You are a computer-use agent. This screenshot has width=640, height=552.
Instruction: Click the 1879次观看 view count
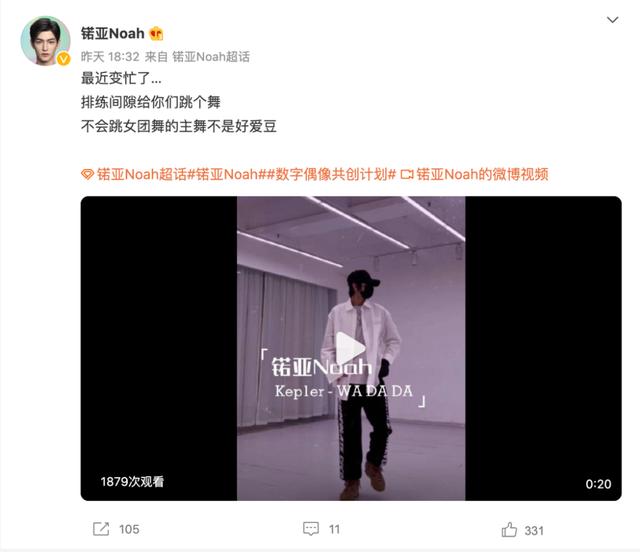tap(132, 482)
